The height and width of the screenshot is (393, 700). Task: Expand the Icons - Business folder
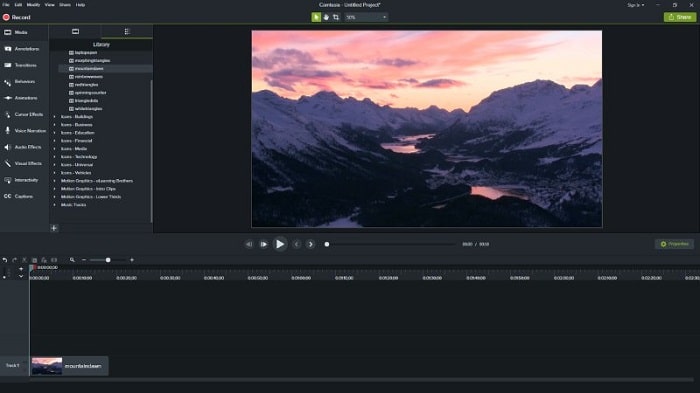[55, 125]
